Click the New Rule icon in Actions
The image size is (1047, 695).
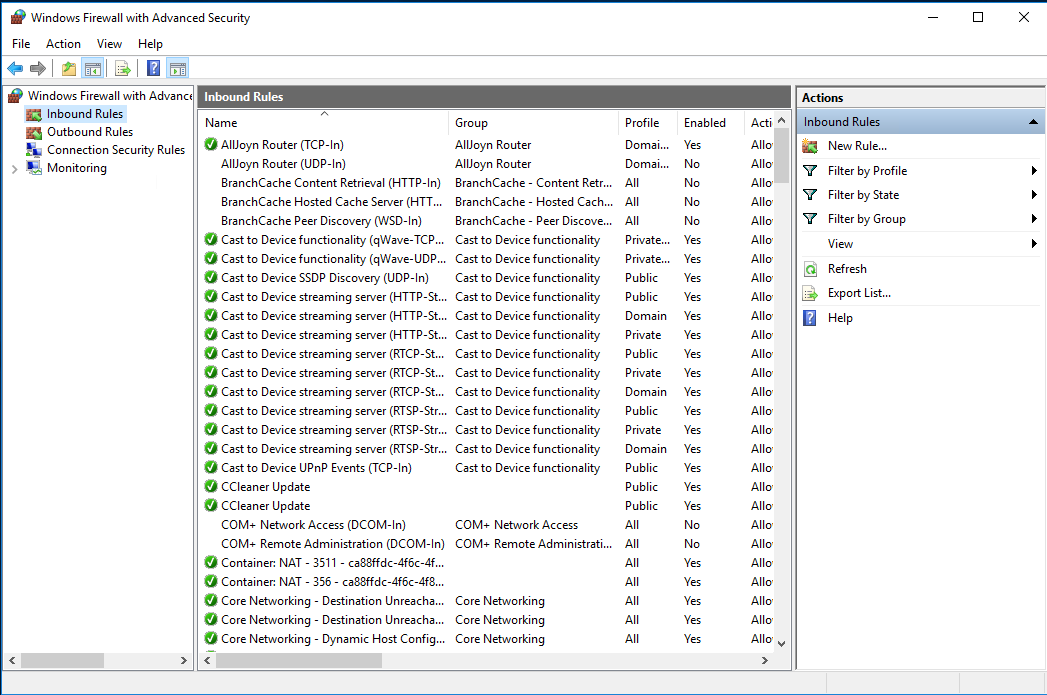810,146
